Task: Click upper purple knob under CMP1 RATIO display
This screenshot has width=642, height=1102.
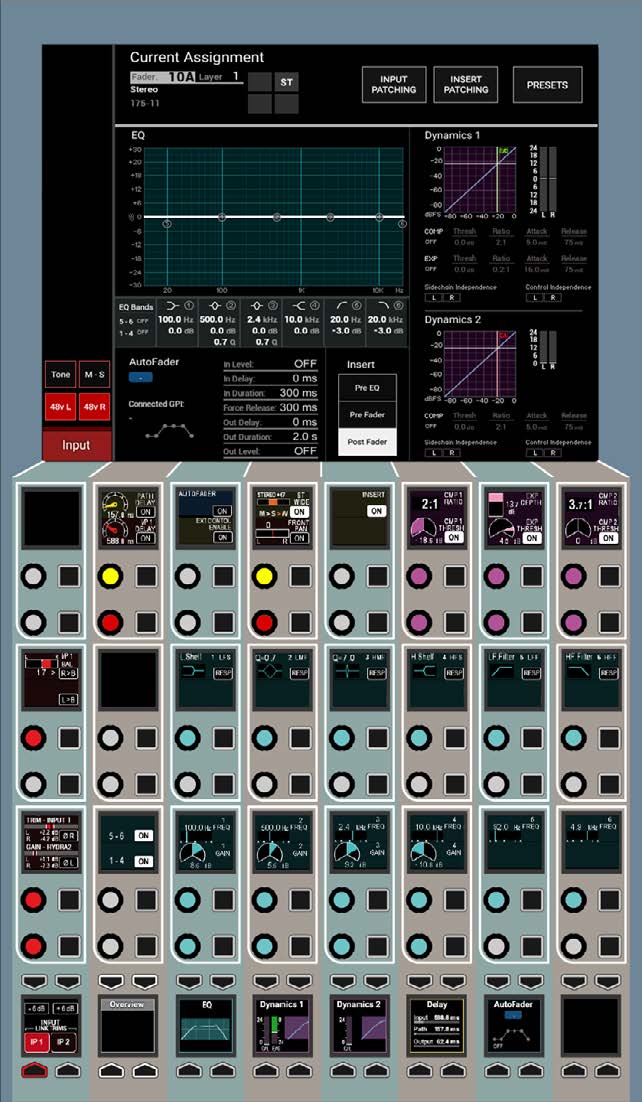Action: pos(418,576)
